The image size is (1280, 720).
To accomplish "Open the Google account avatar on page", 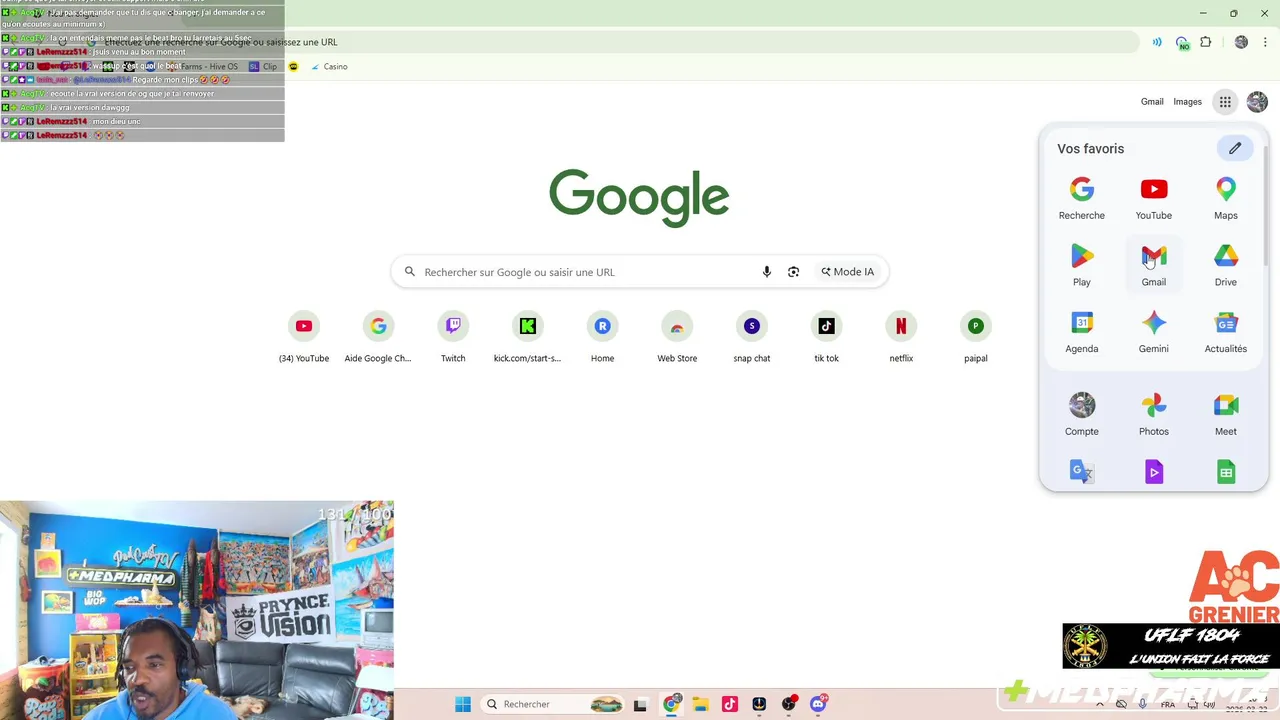I will (1257, 101).
